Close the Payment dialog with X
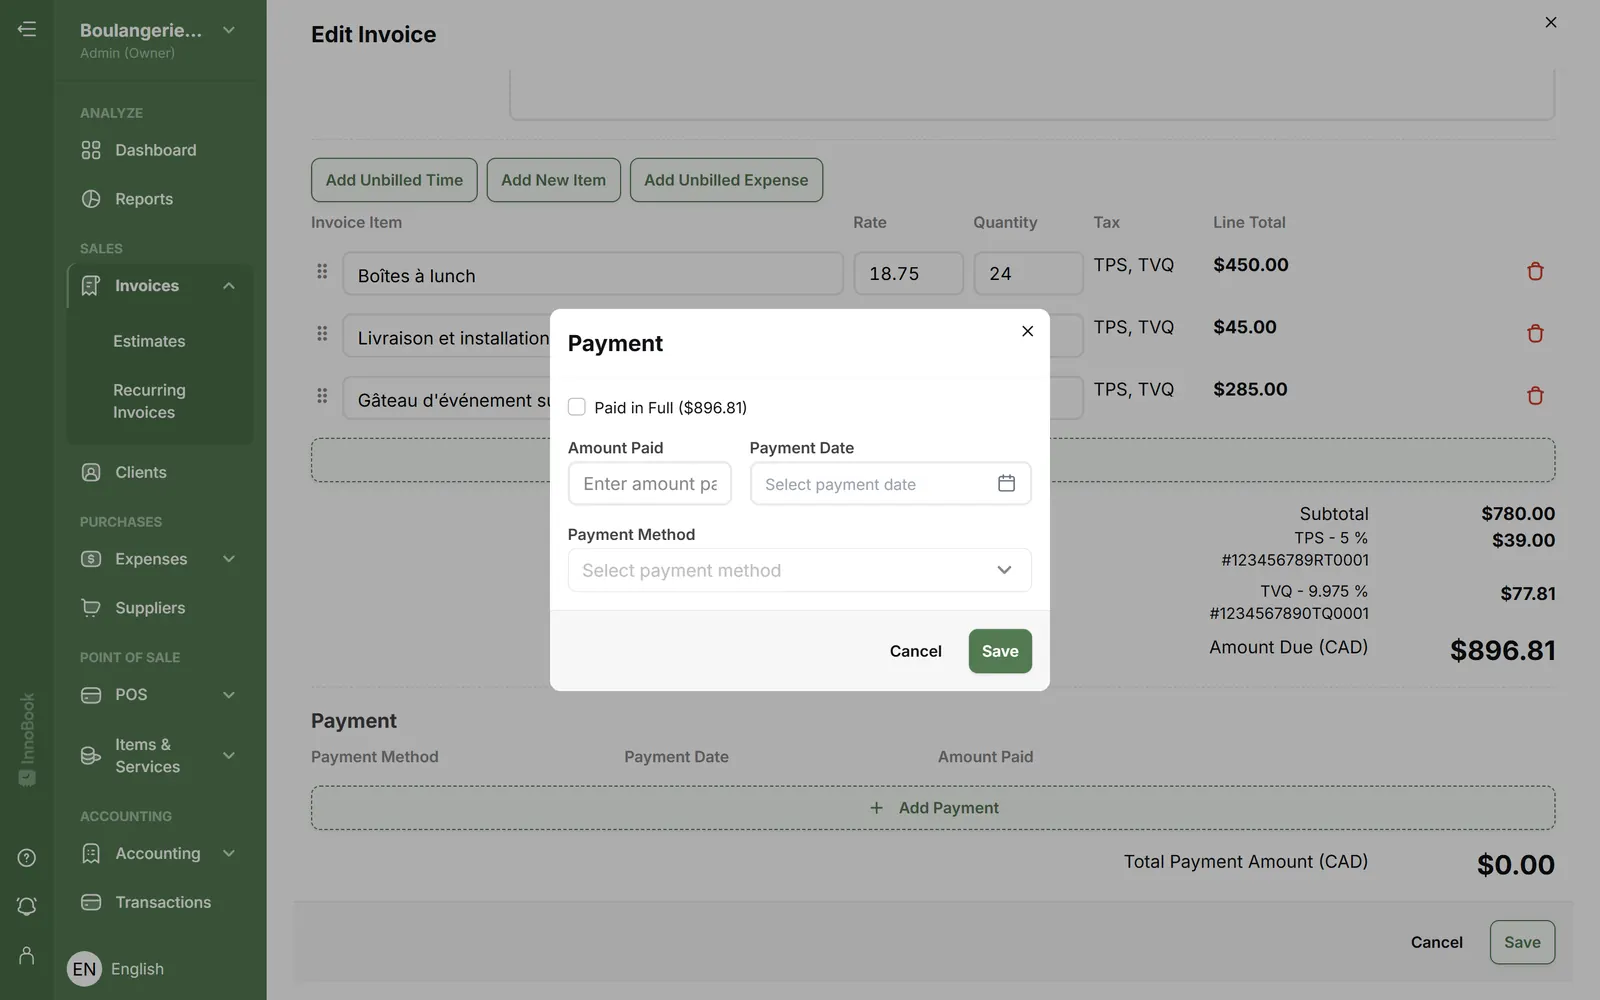This screenshot has width=1600, height=1000. coord(1027,331)
